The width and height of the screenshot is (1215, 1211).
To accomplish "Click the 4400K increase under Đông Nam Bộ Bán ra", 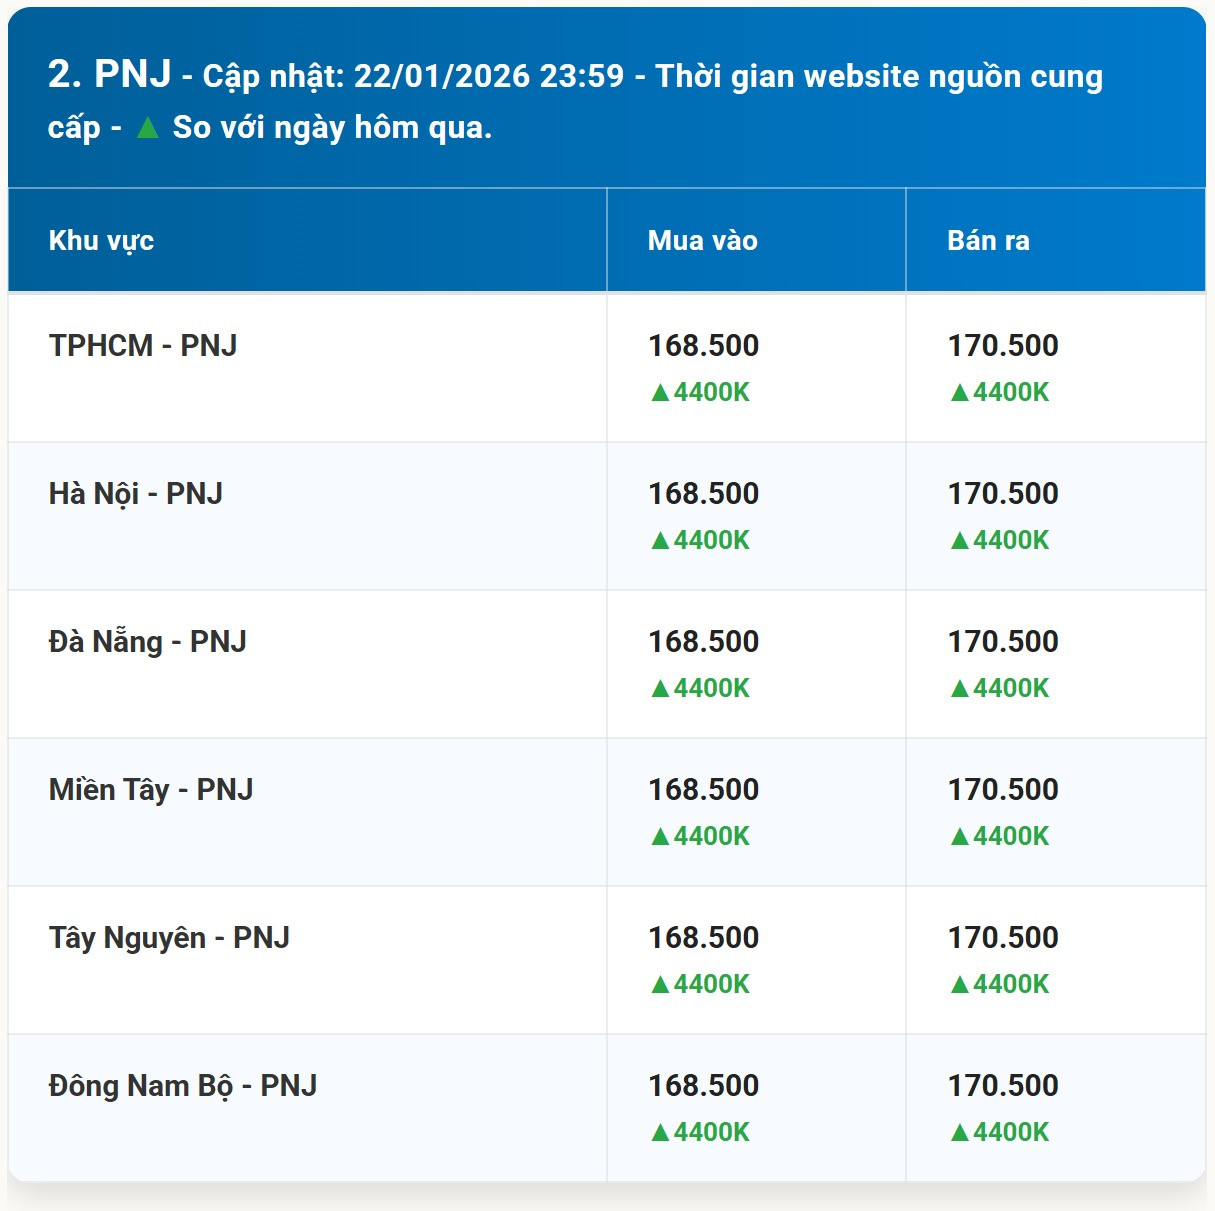I will 1000,1132.
